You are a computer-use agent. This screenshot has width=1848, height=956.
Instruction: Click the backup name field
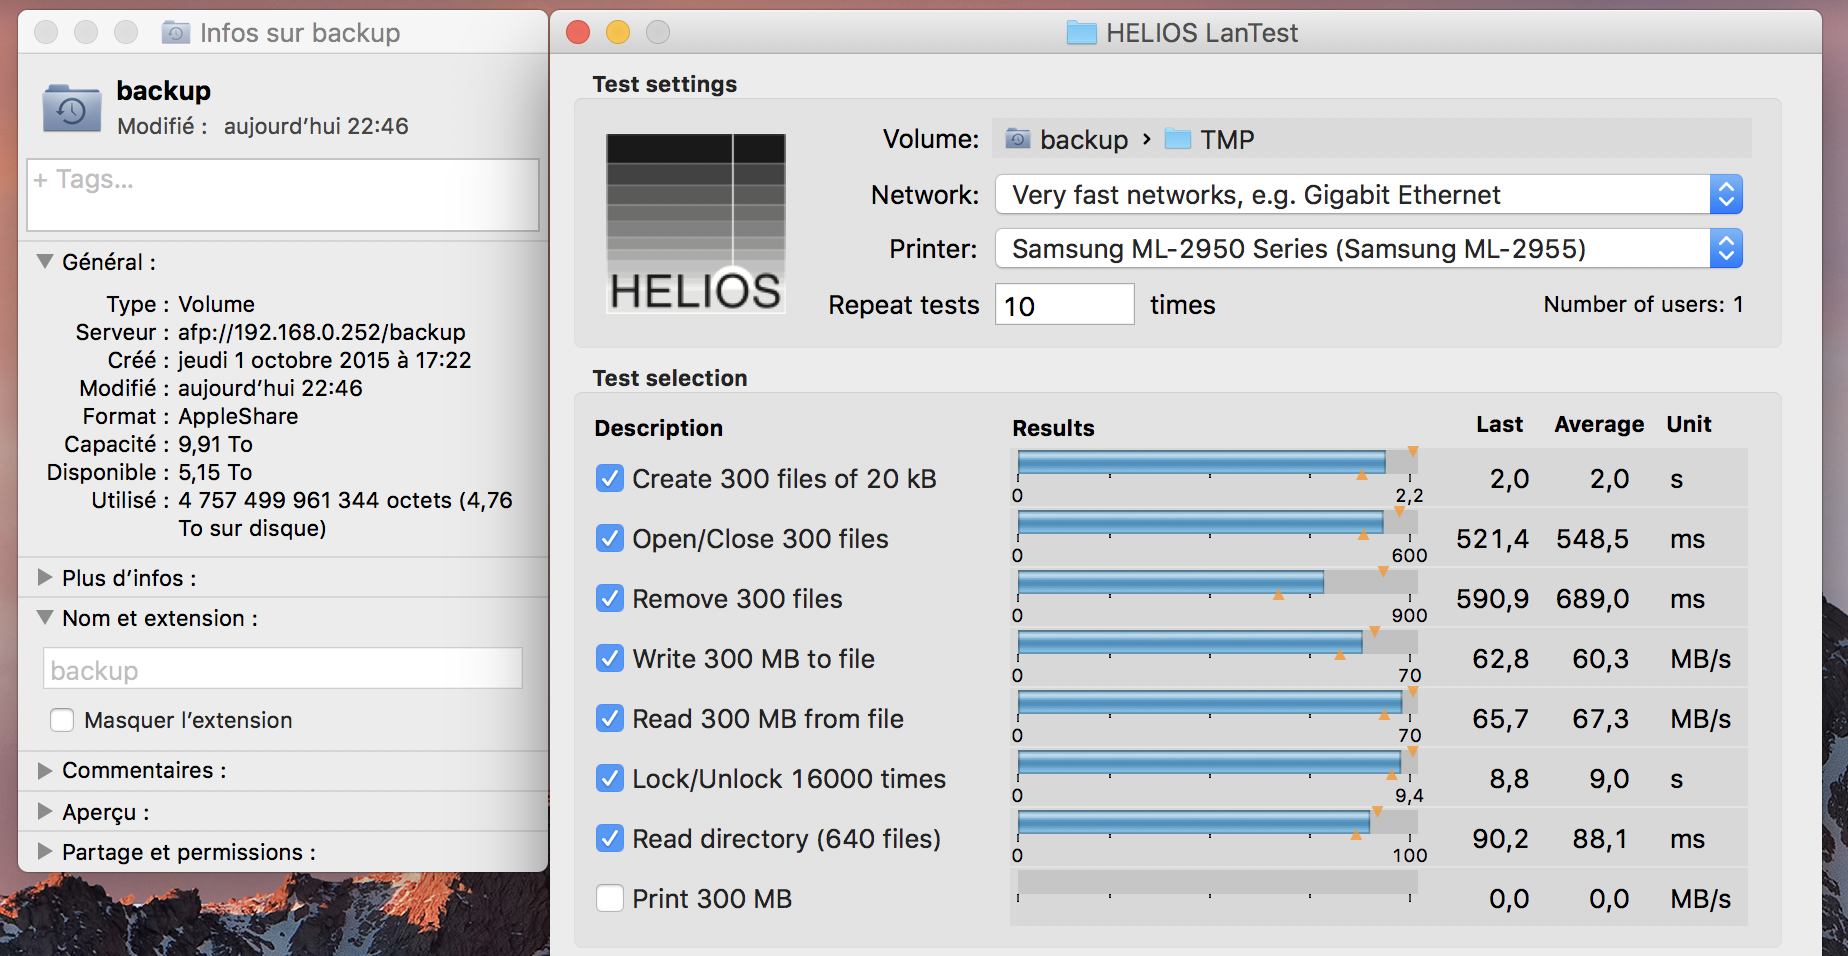[x=283, y=669]
